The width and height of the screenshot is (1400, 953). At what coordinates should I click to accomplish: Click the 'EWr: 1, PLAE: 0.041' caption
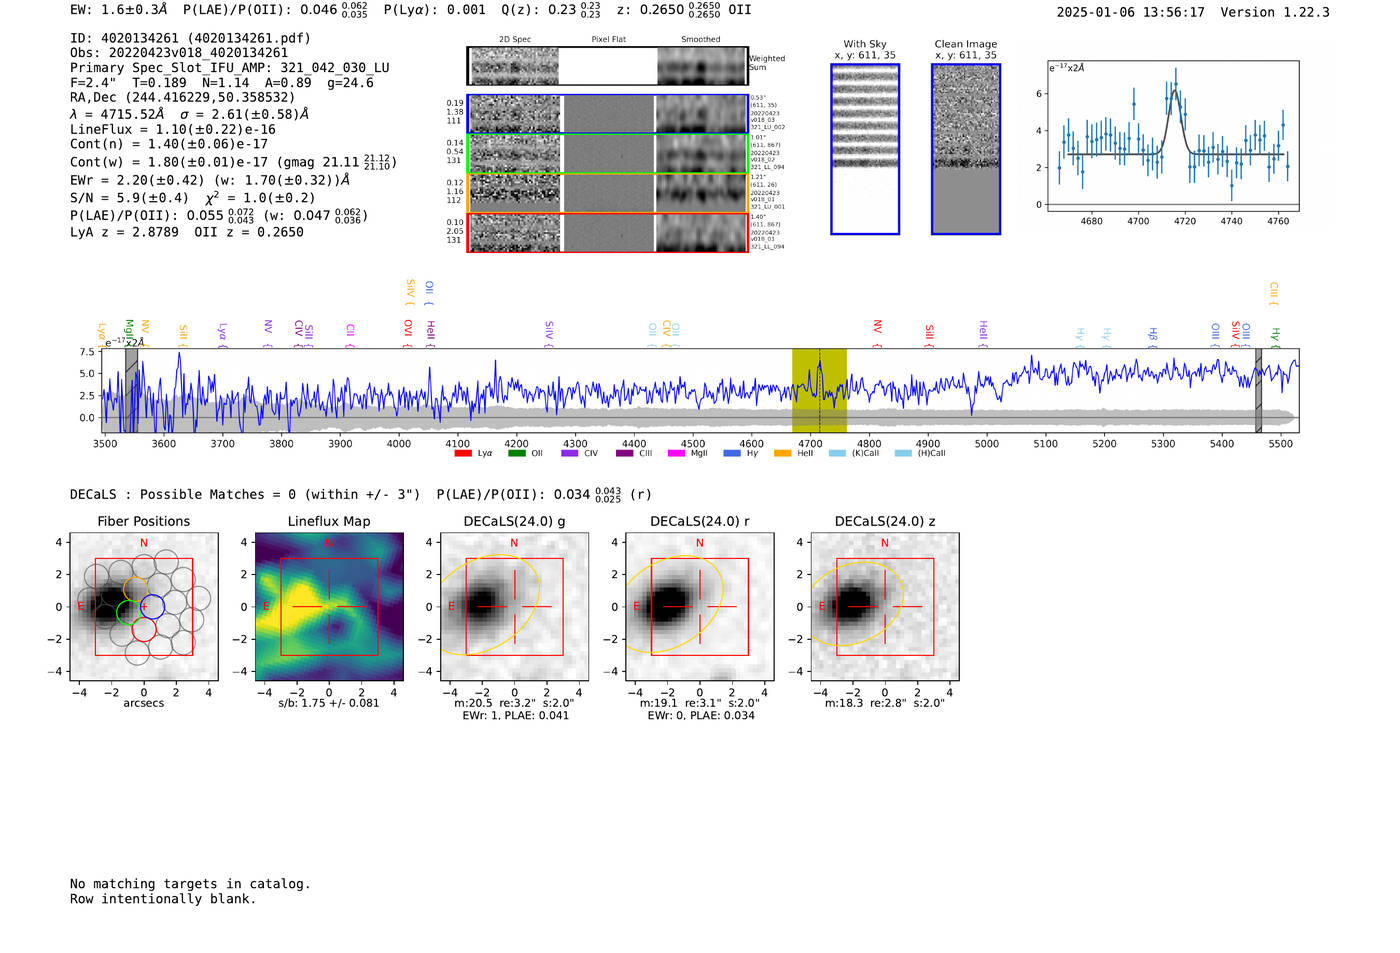pyautogui.click(x=515, y=715)
